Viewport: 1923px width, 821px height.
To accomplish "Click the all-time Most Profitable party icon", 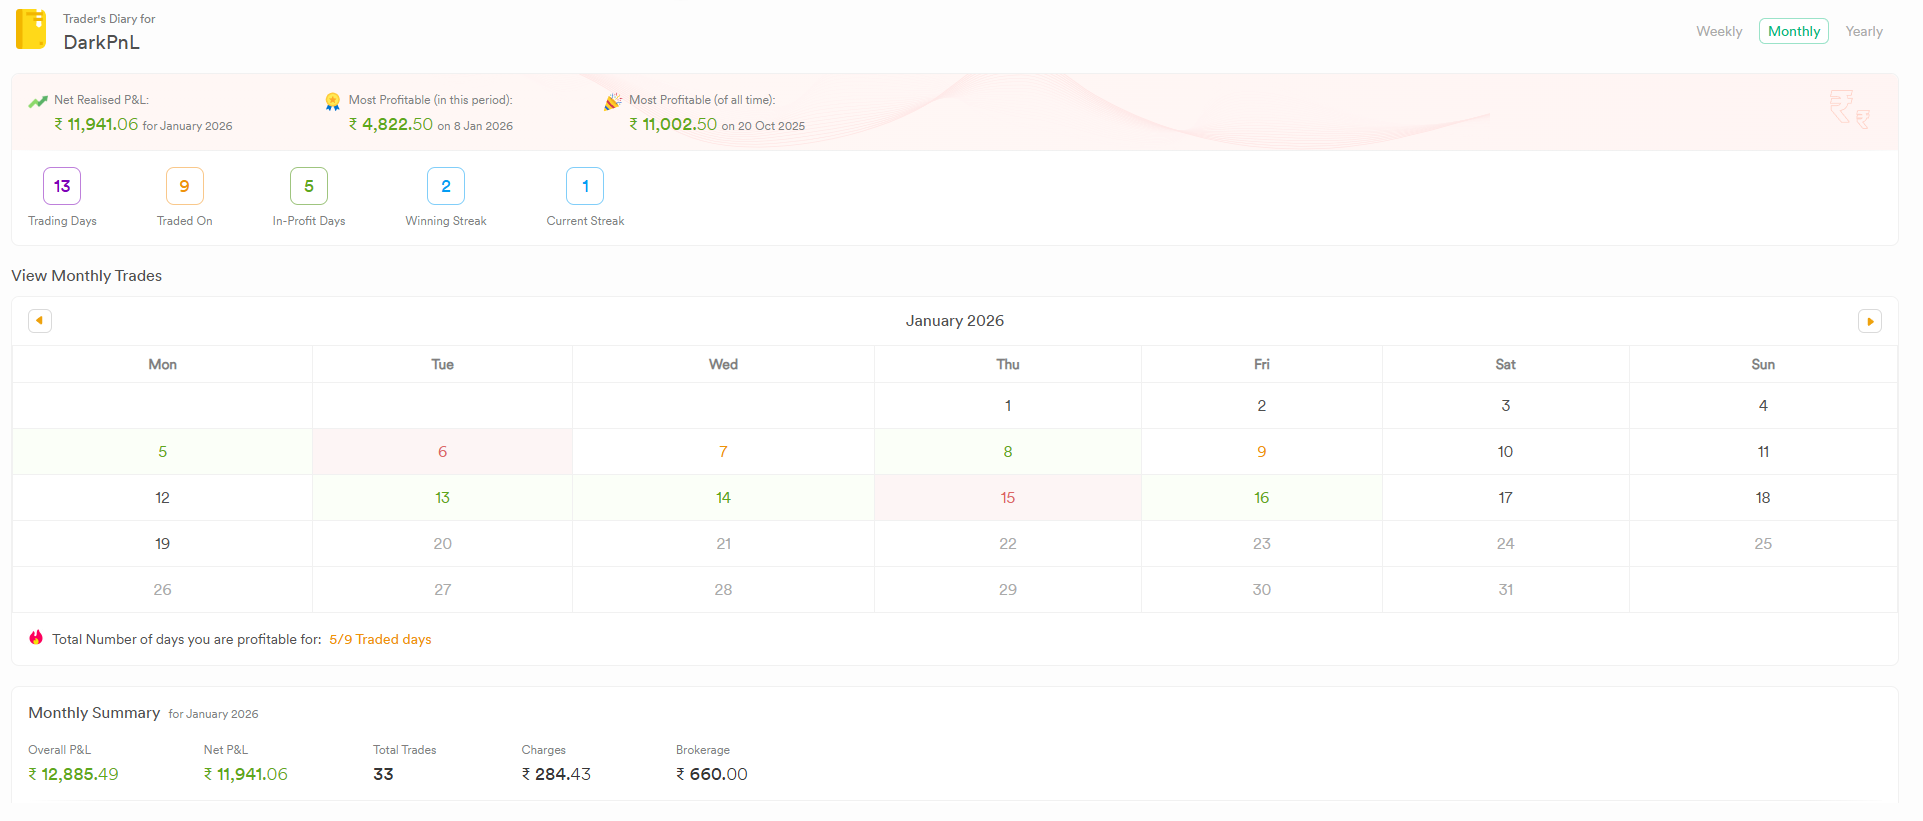I will pos(612,101).
